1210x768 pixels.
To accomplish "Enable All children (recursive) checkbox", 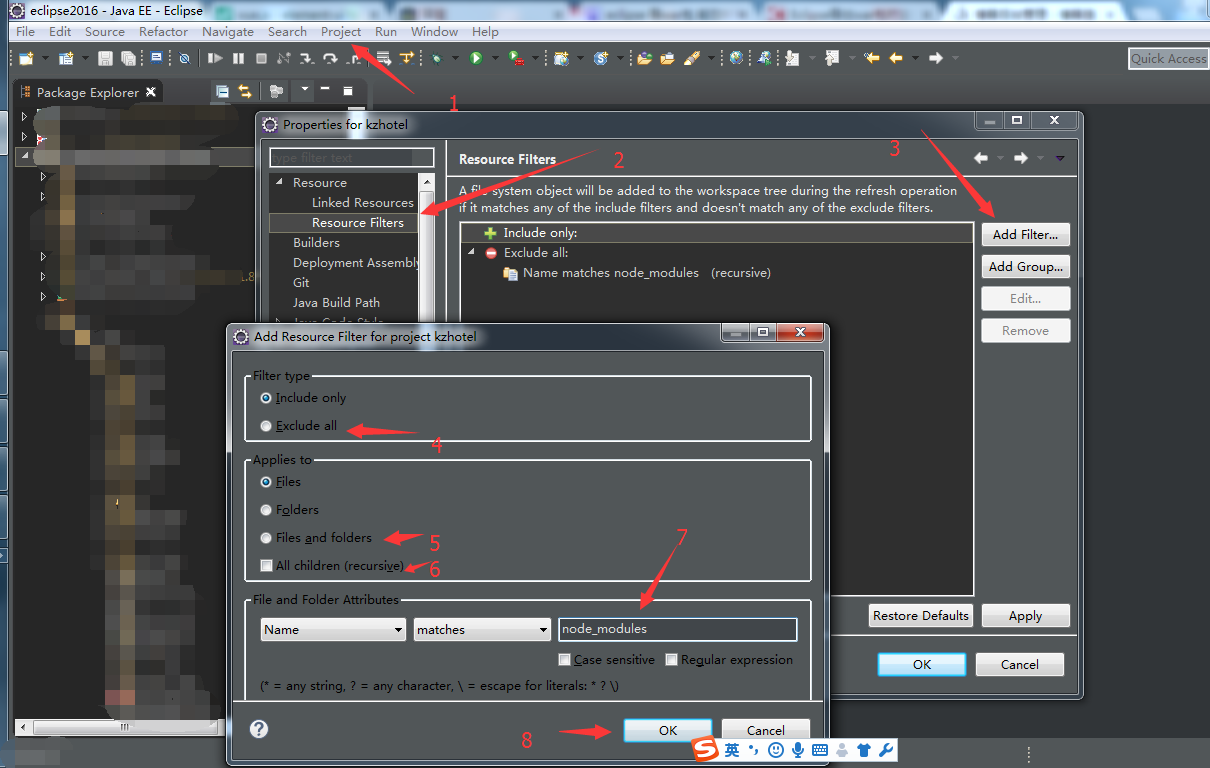I will click(266, 566).
